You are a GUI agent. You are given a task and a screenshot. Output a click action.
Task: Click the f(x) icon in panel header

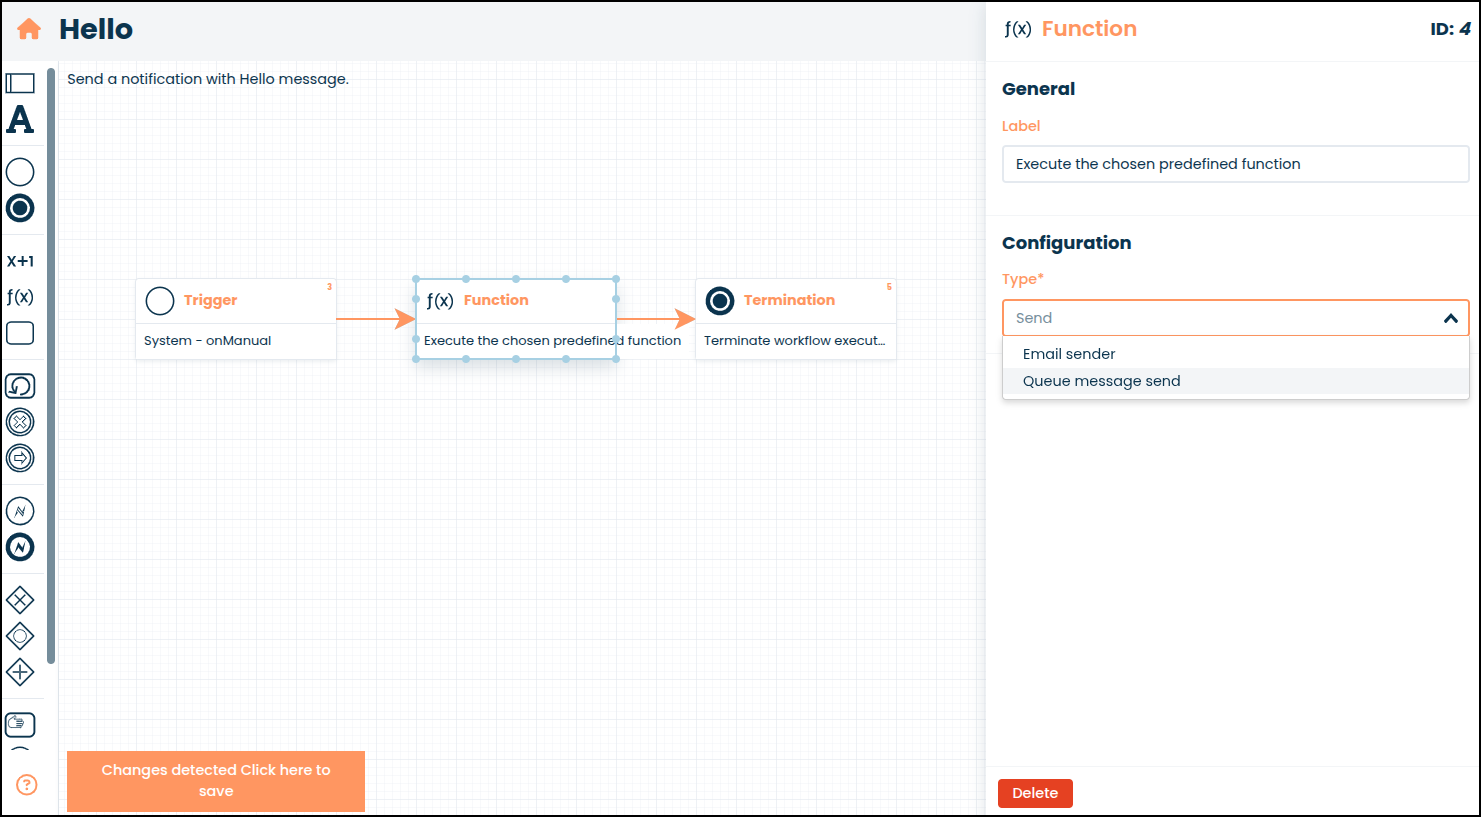pos(1018,29)
